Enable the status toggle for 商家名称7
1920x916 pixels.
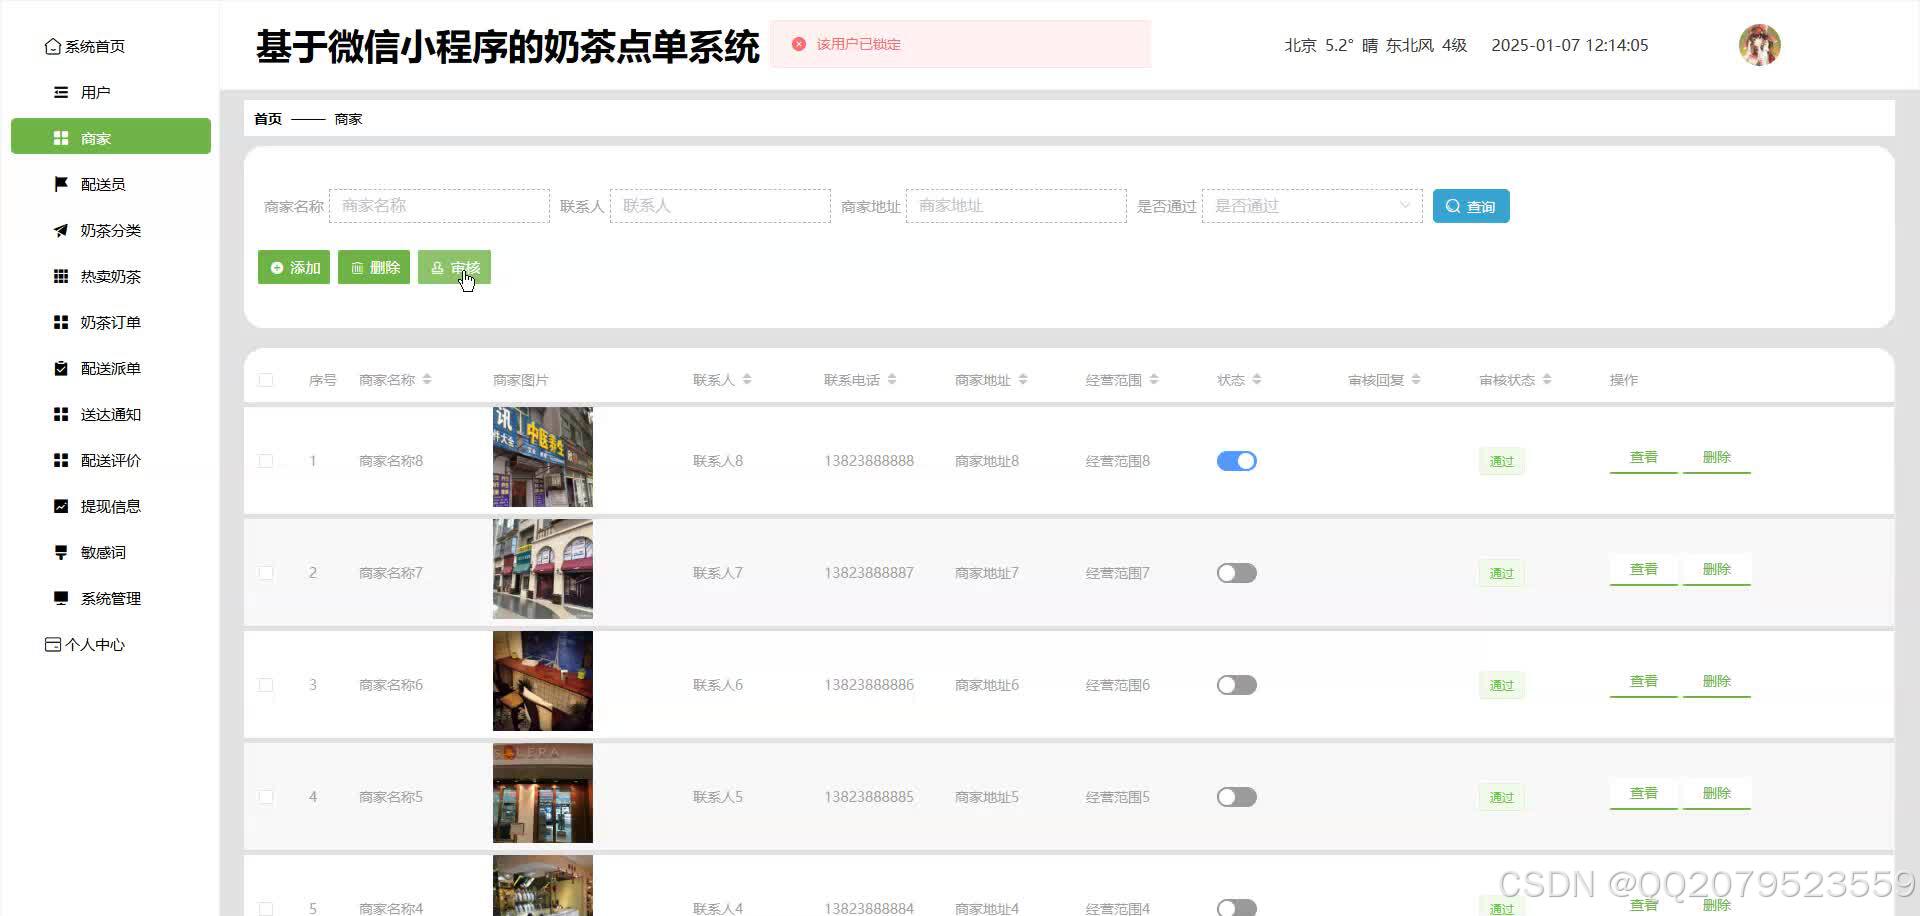point(1236,572)
